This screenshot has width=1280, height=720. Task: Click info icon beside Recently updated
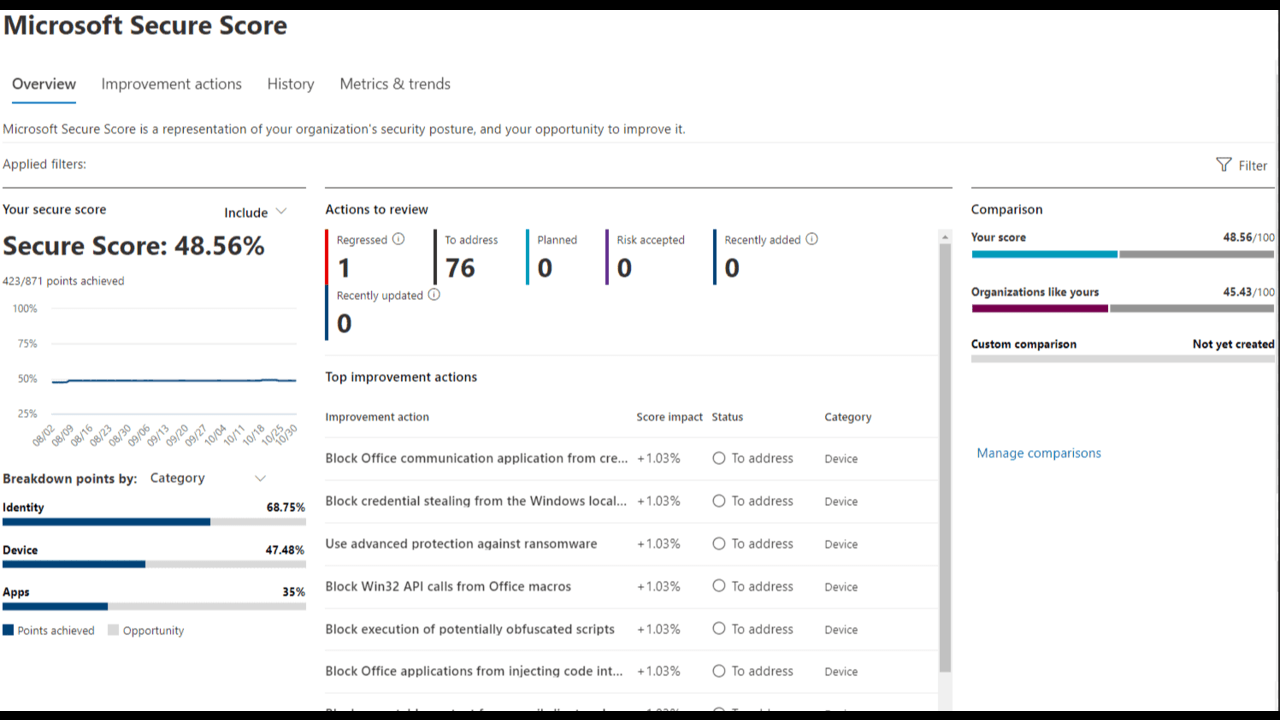click(434, 295)
